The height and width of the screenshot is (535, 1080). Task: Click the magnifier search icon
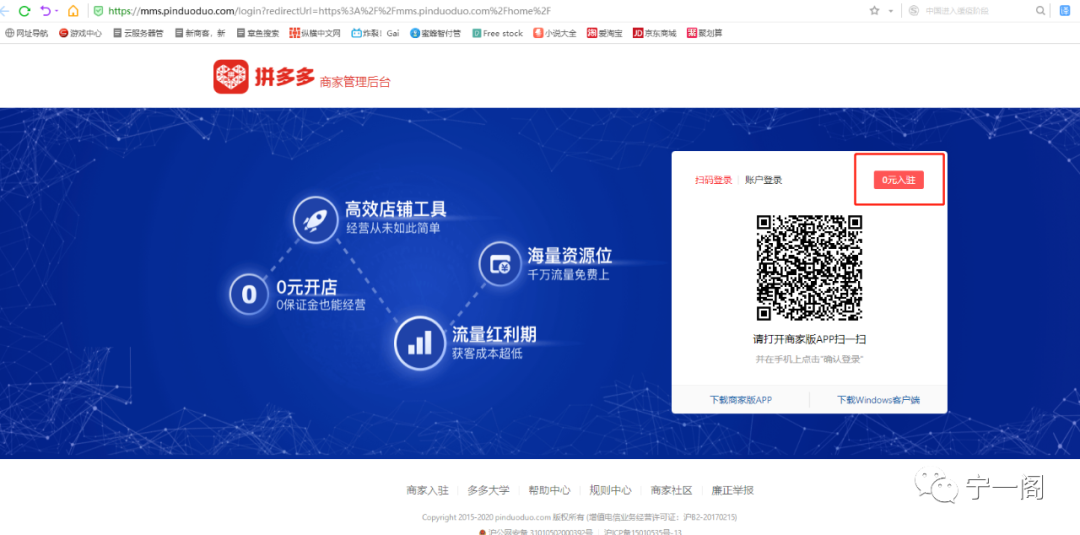click(1040, 11)
